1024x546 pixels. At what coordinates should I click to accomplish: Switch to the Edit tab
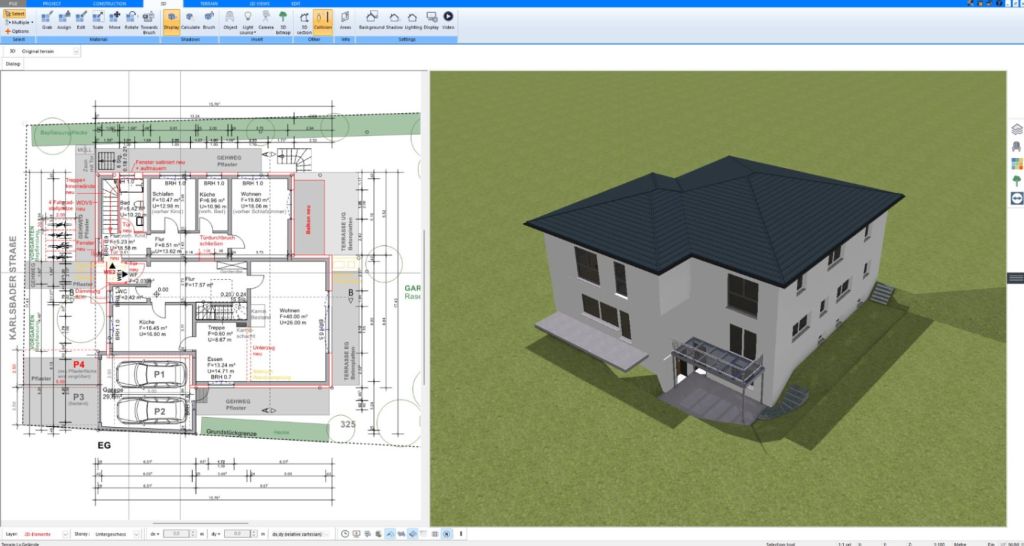click(296, 3)
